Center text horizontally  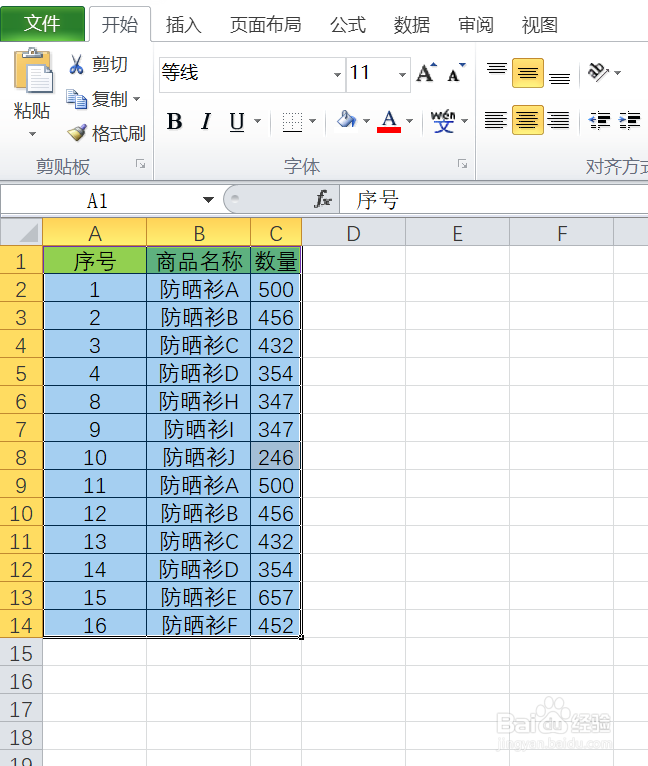click(528, 120)
